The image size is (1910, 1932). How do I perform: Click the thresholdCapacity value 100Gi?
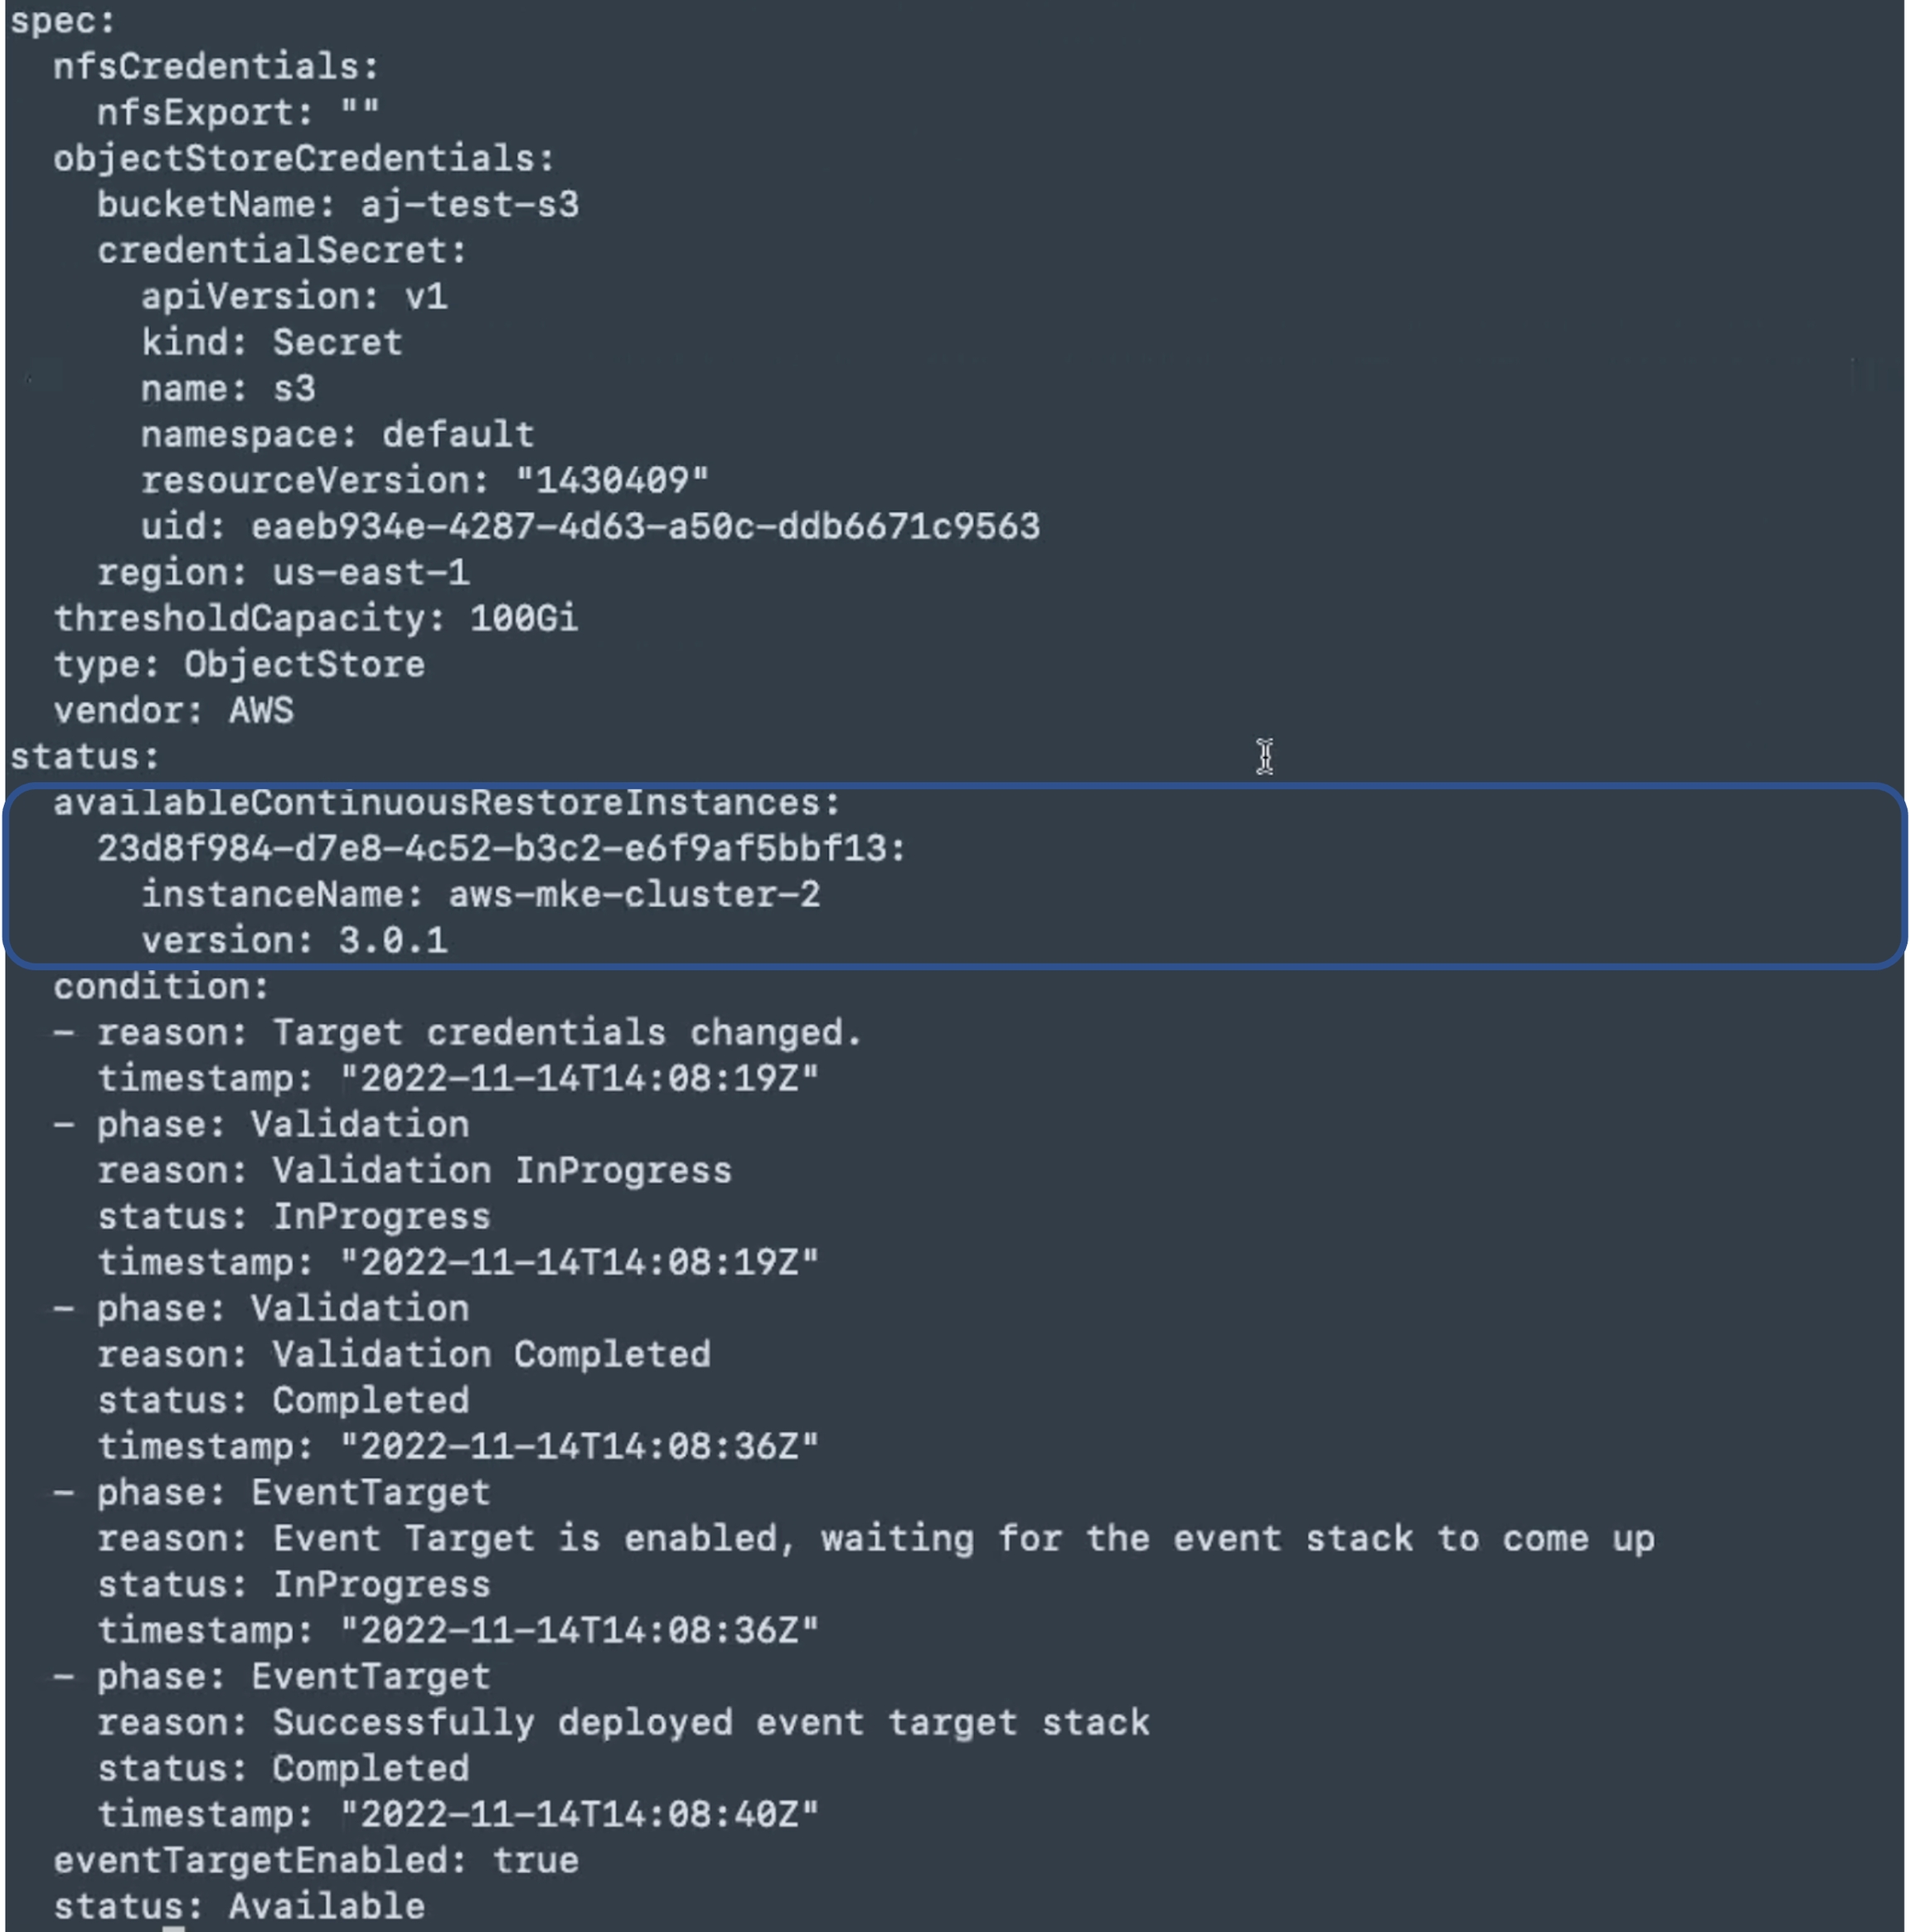coord(523,619)
